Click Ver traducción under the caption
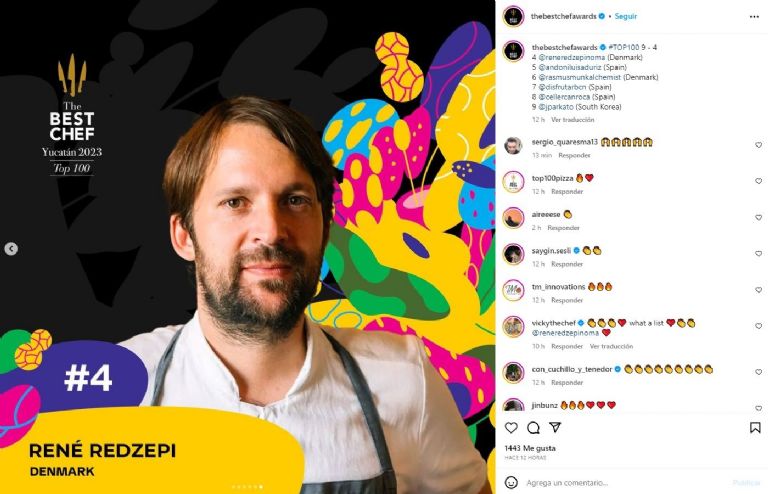768x494 pixels. 573,119
